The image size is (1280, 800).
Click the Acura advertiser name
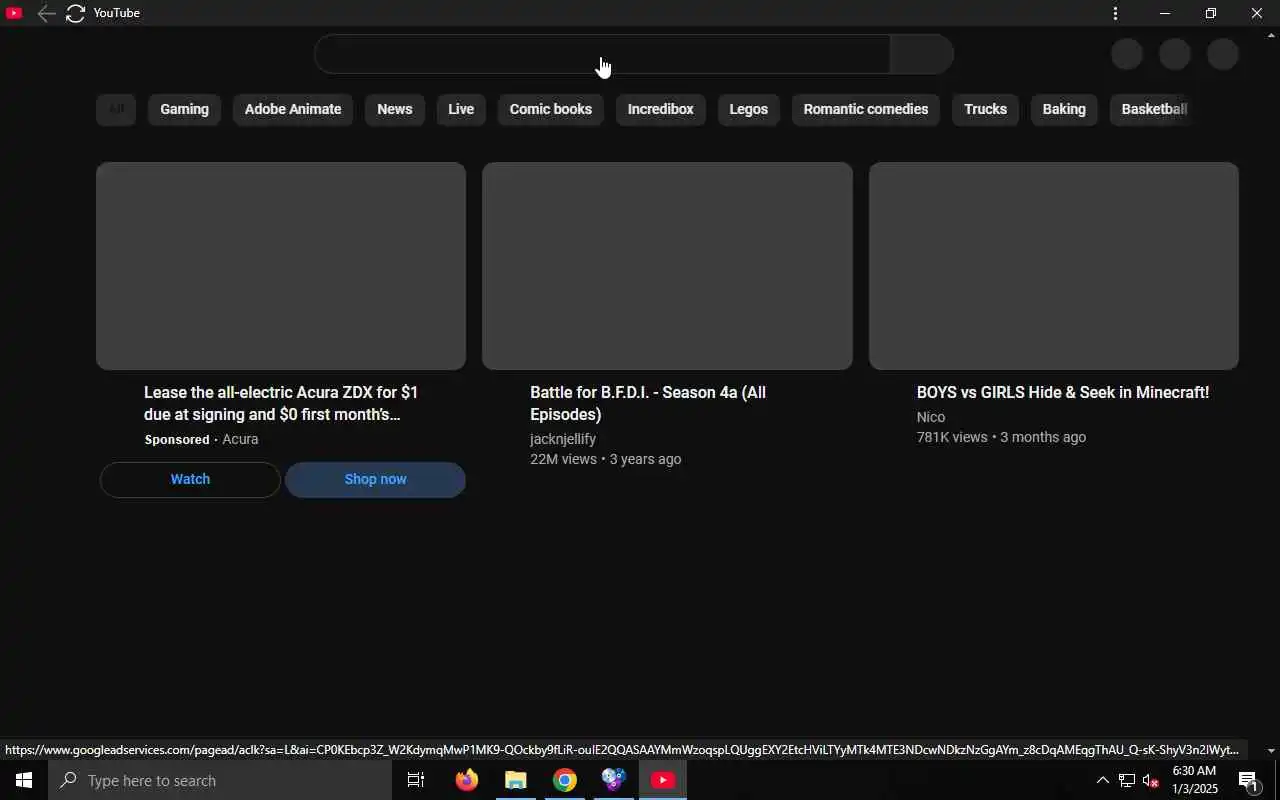coord(240,439)
